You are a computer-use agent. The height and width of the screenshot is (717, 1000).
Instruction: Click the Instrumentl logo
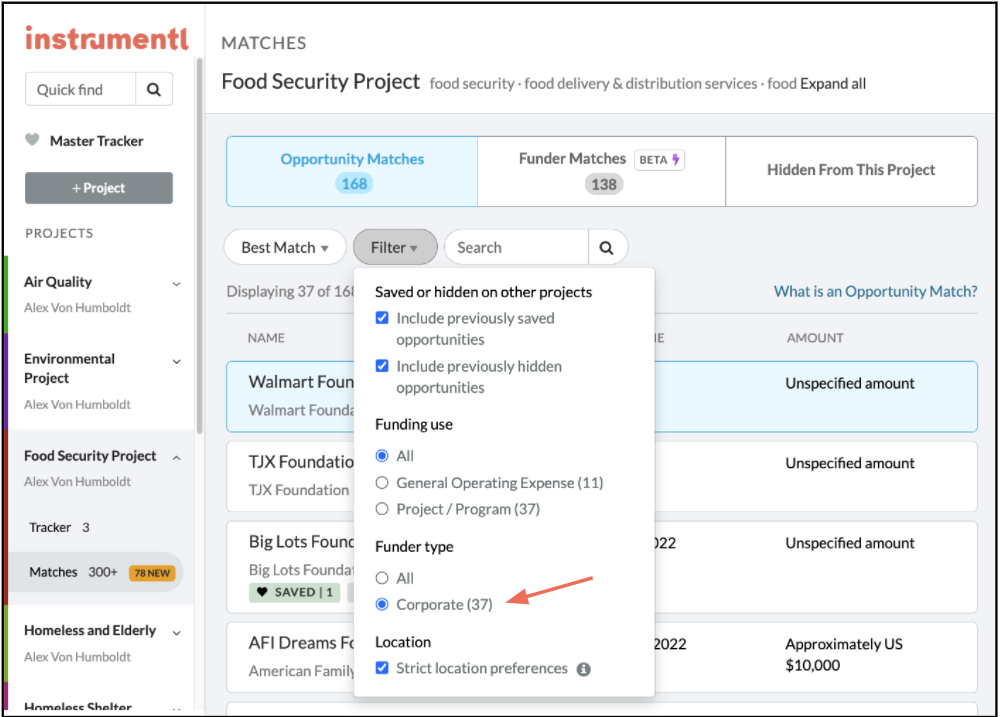(106, 38)
